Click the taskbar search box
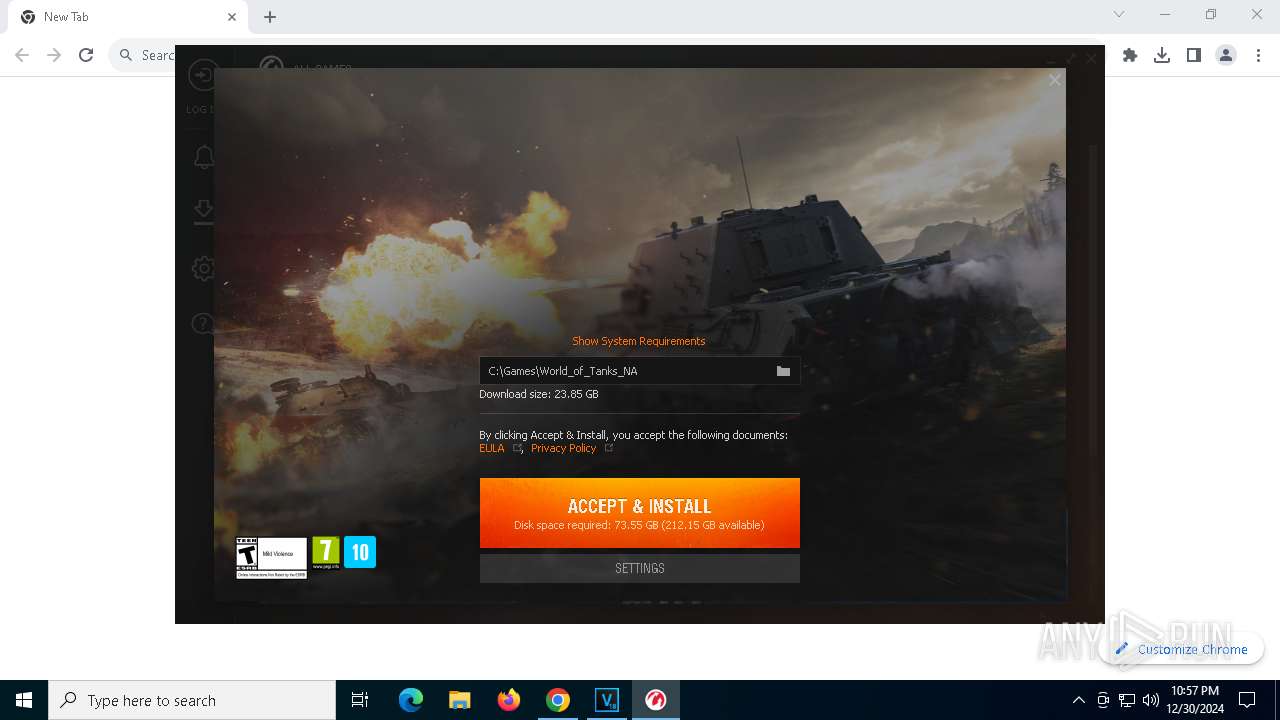The image size is (1280, 720). [x=192, y=700]
